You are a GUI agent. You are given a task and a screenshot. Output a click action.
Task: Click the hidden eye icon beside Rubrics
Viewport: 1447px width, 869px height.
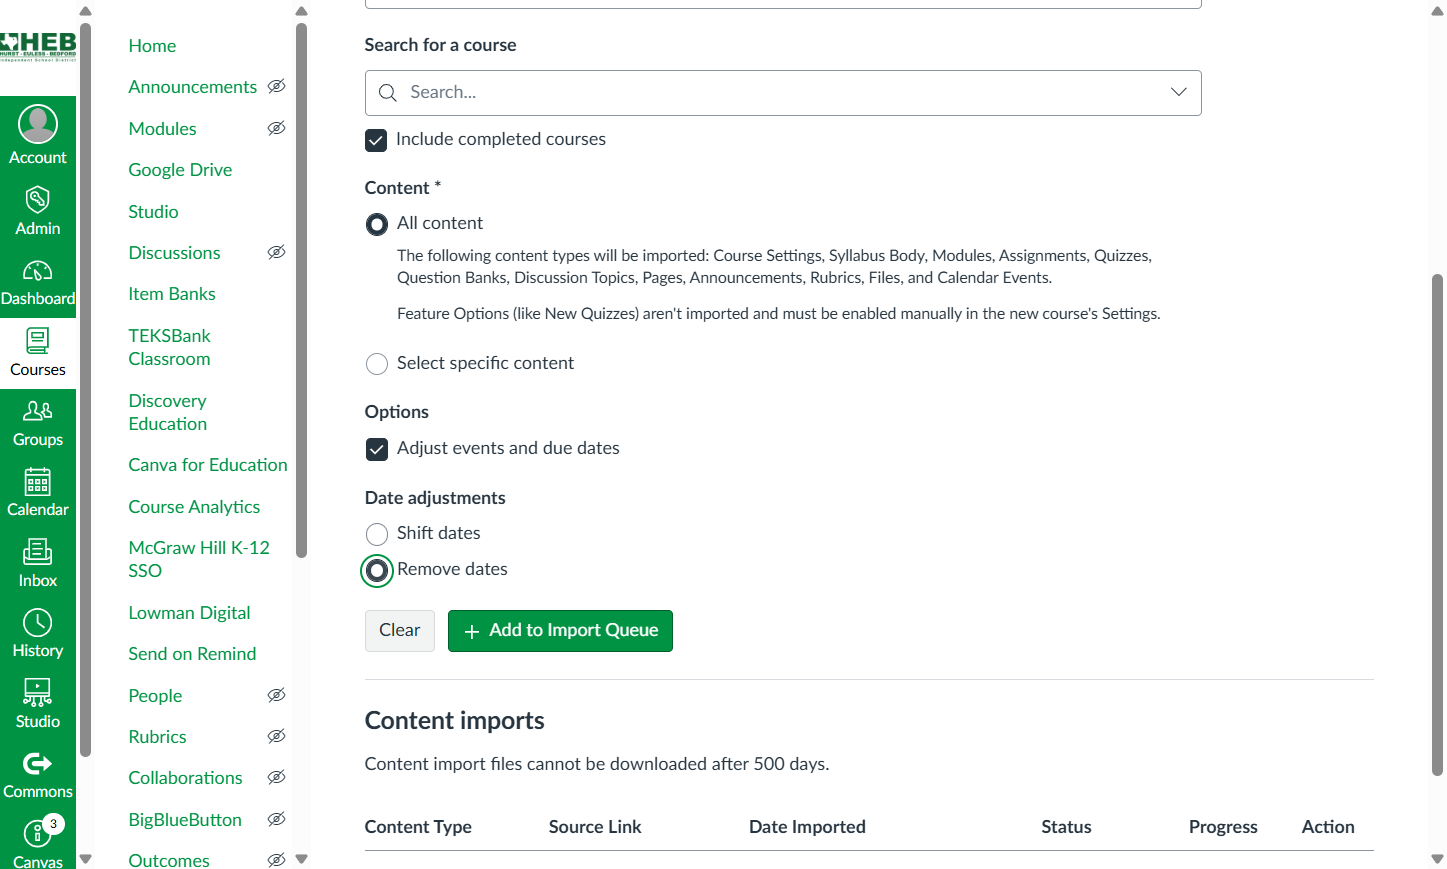tap(277, 736)
